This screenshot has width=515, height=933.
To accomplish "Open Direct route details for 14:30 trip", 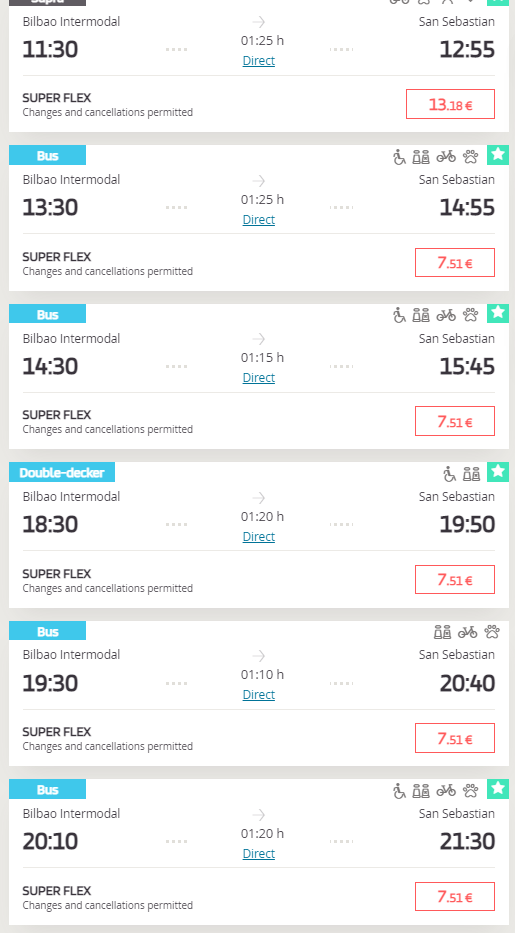I will [259, 378].
